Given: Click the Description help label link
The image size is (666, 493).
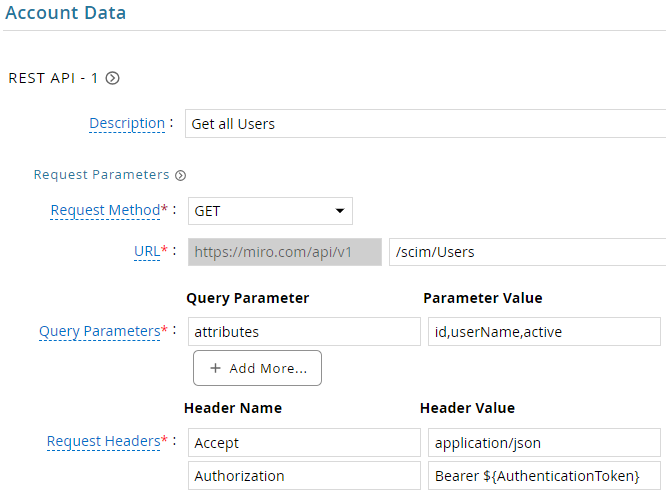Looking at the screenshot, I should point(127,123).
